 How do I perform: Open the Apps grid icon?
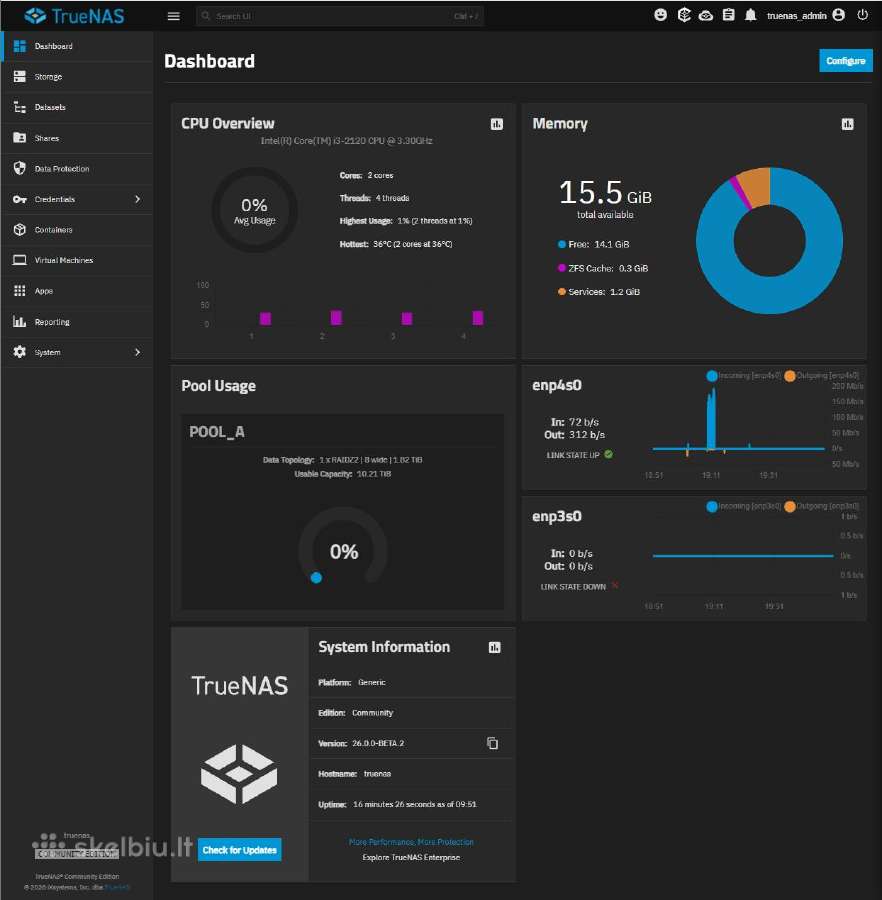[20, 291]
